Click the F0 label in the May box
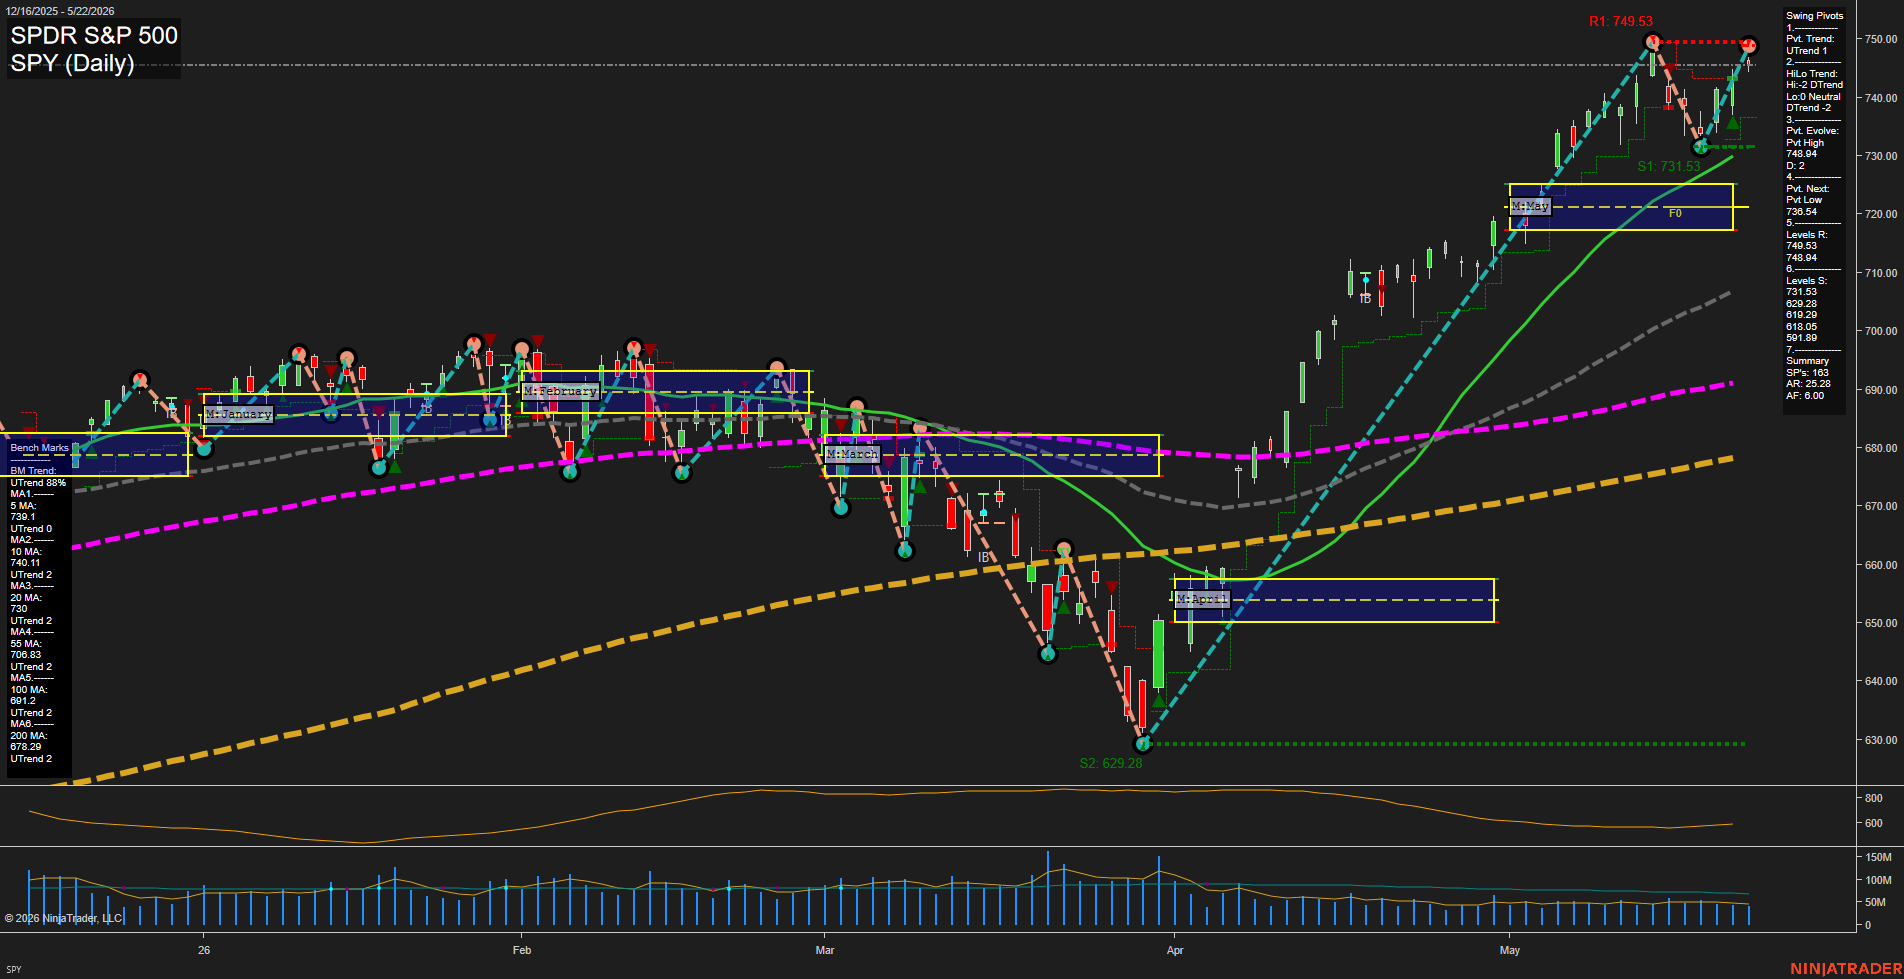This screenshot has height=979, width=1904. click(x=1675, y=214)
